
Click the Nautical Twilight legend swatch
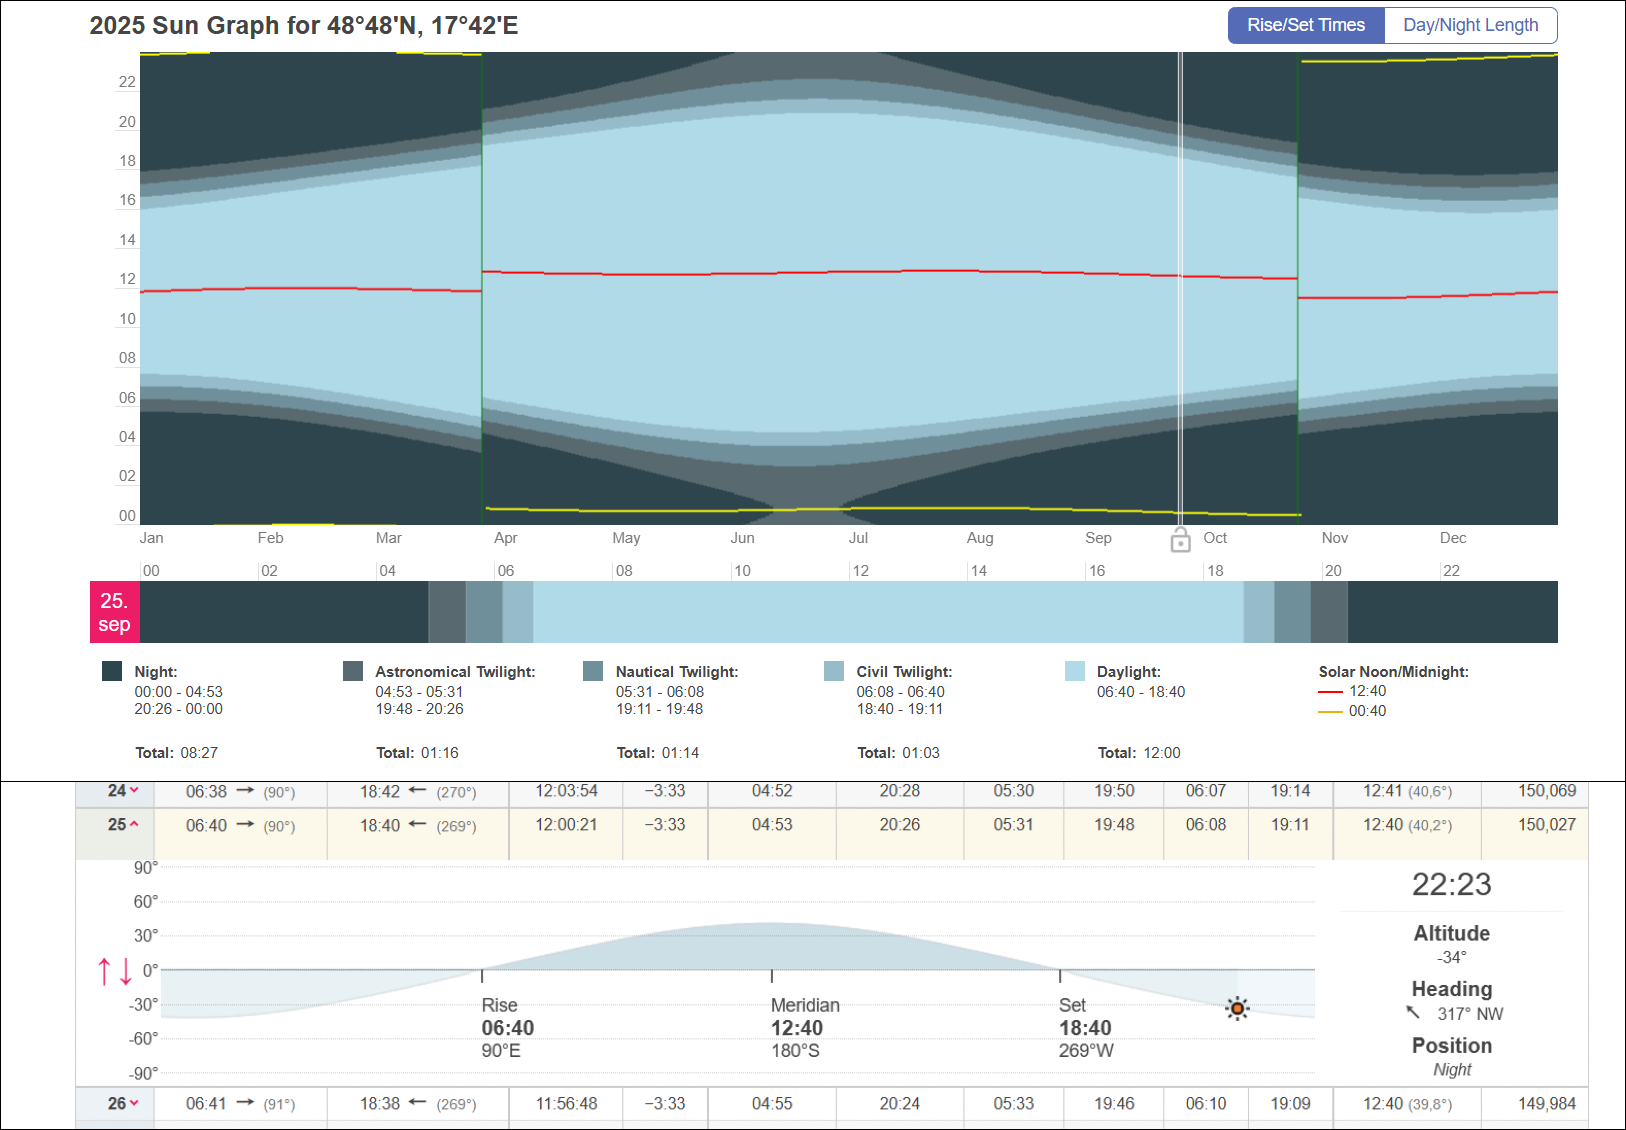[593, 671]
